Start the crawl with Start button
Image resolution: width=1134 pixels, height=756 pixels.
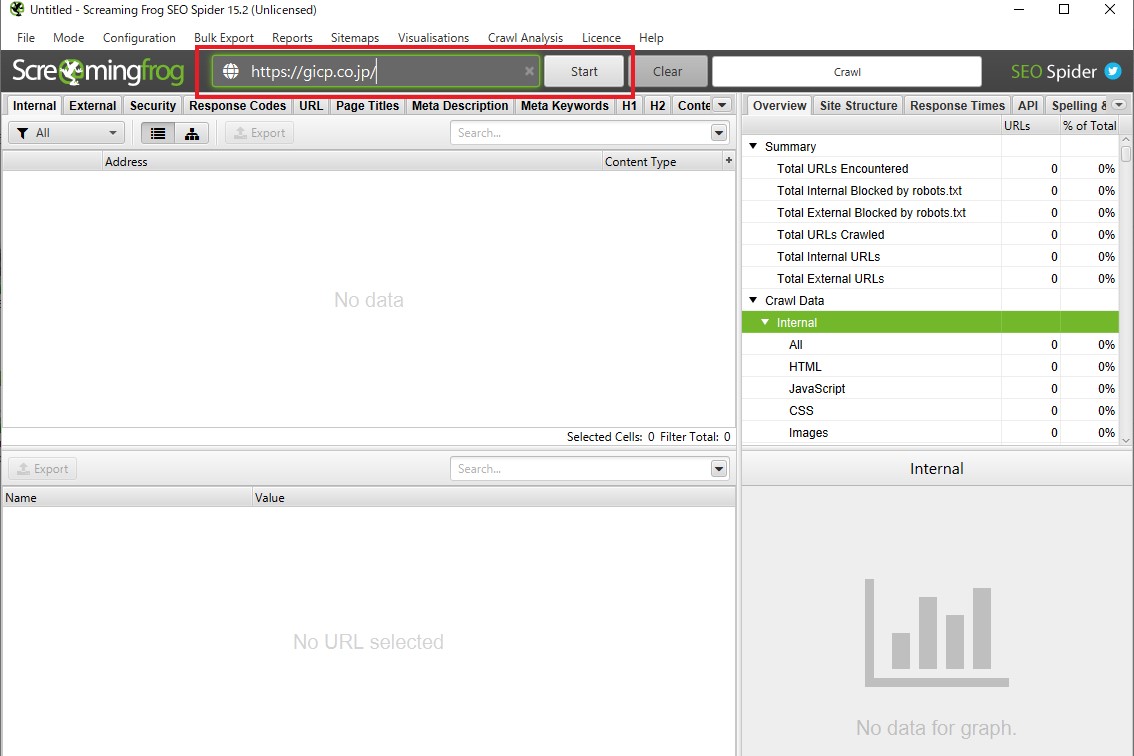(584, 71)
